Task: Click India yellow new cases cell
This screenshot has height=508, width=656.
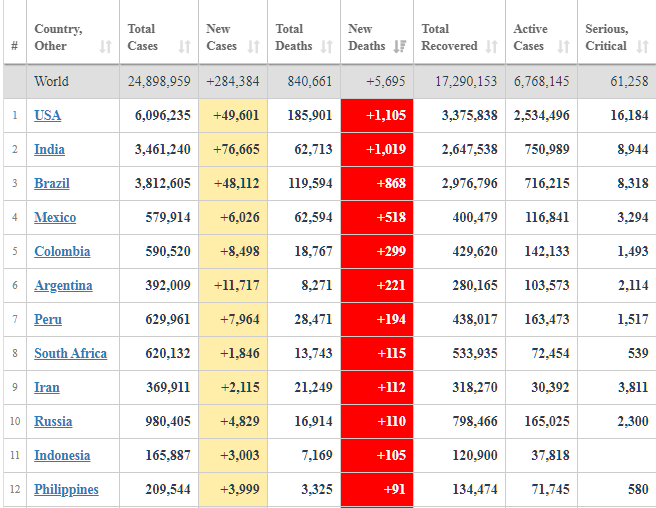Action: click(x=233, y=149)
